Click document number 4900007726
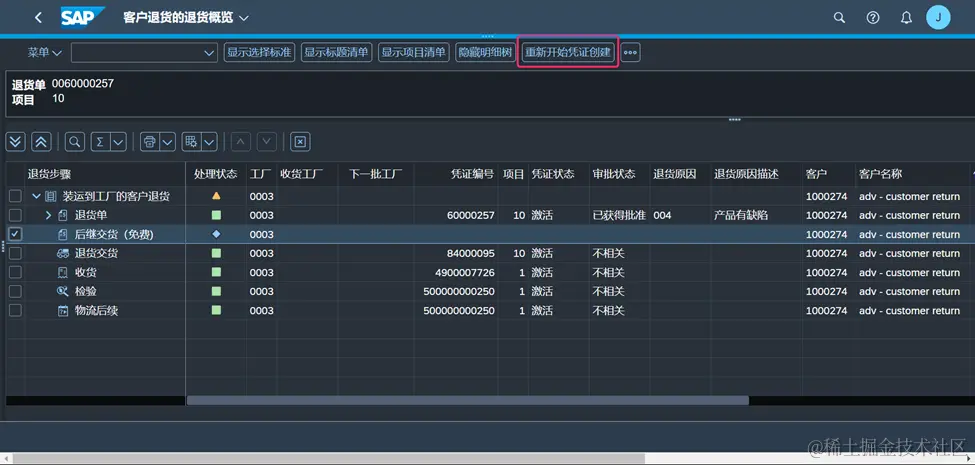The image size is (975, 465). click(465, 272)
